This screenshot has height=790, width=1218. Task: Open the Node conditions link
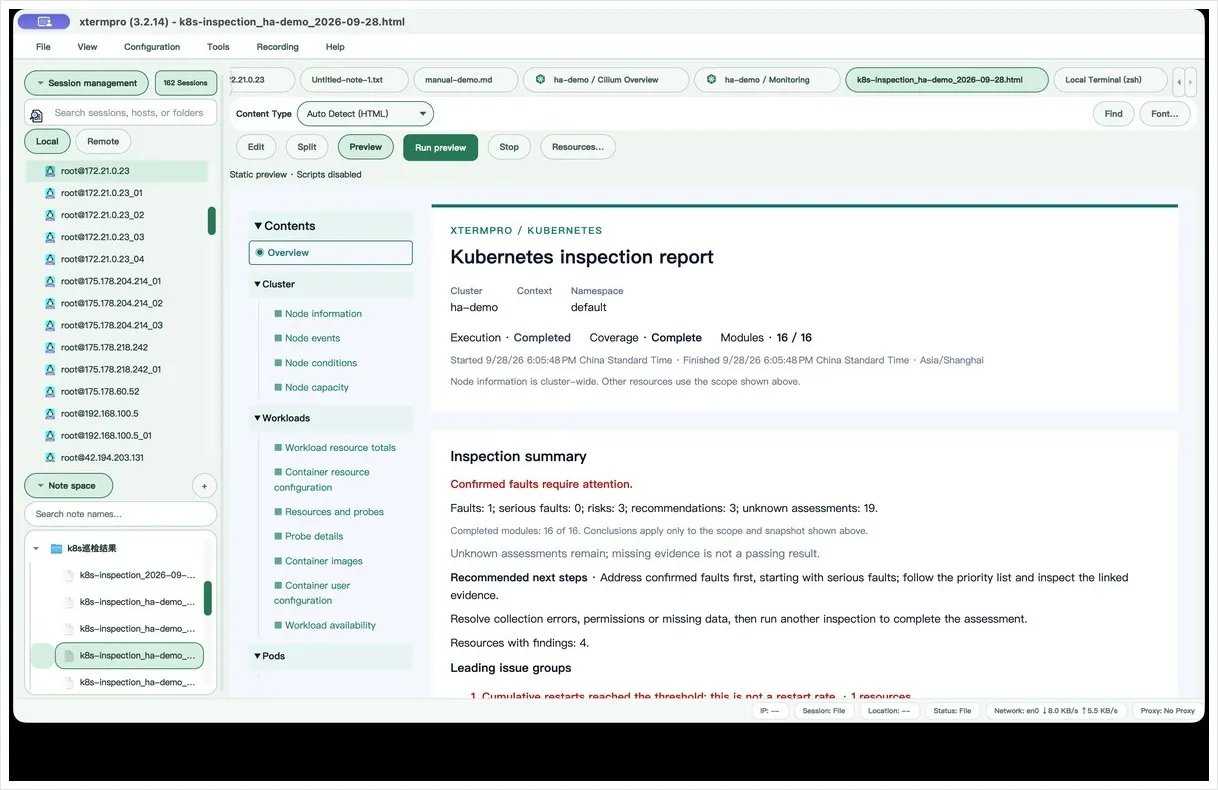coord(321,363)
